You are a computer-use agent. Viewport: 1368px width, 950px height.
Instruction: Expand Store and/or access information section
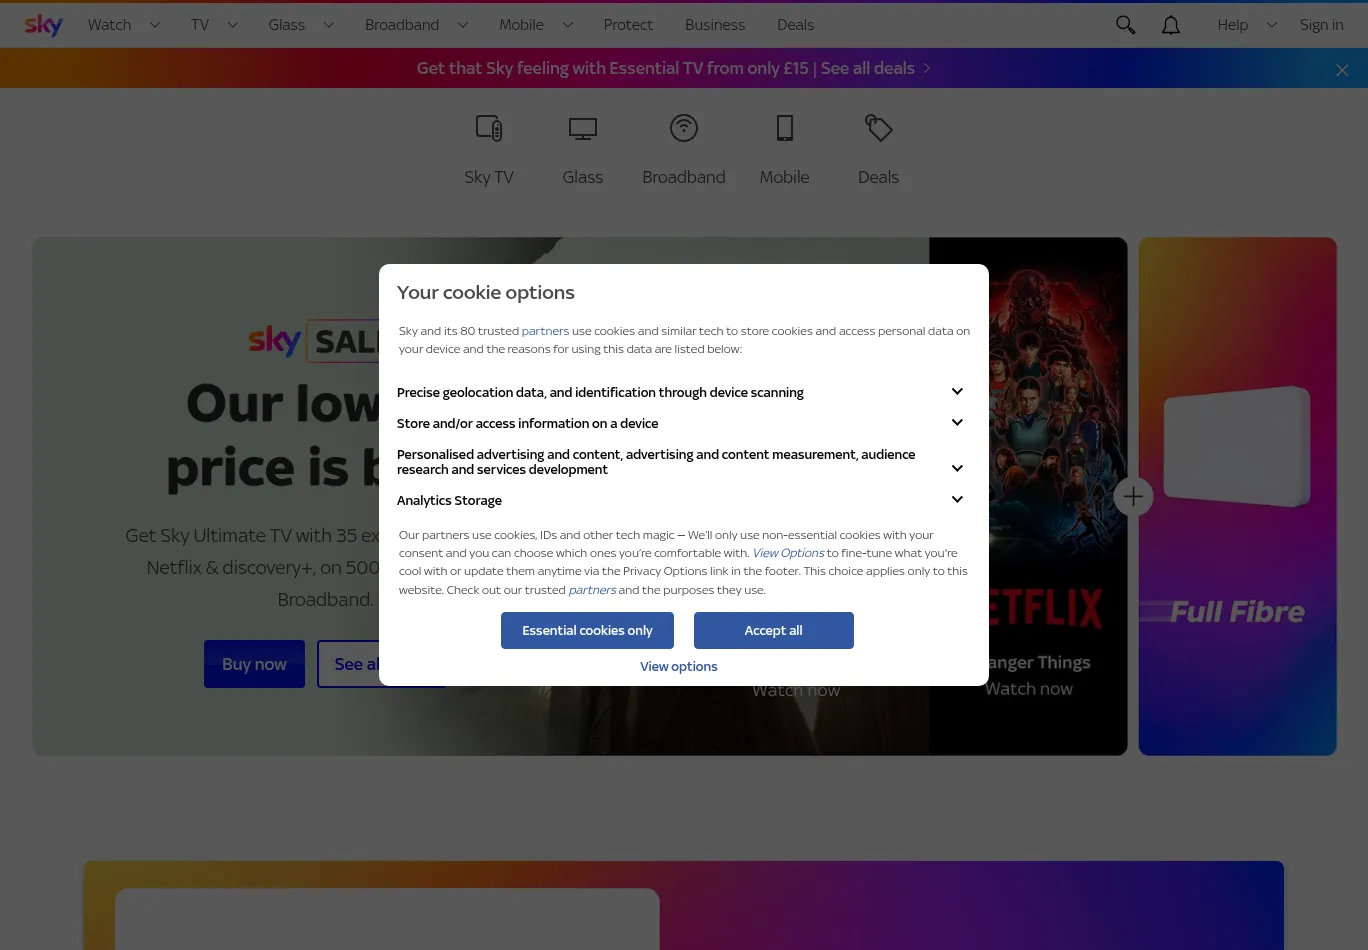coord(956,423)
